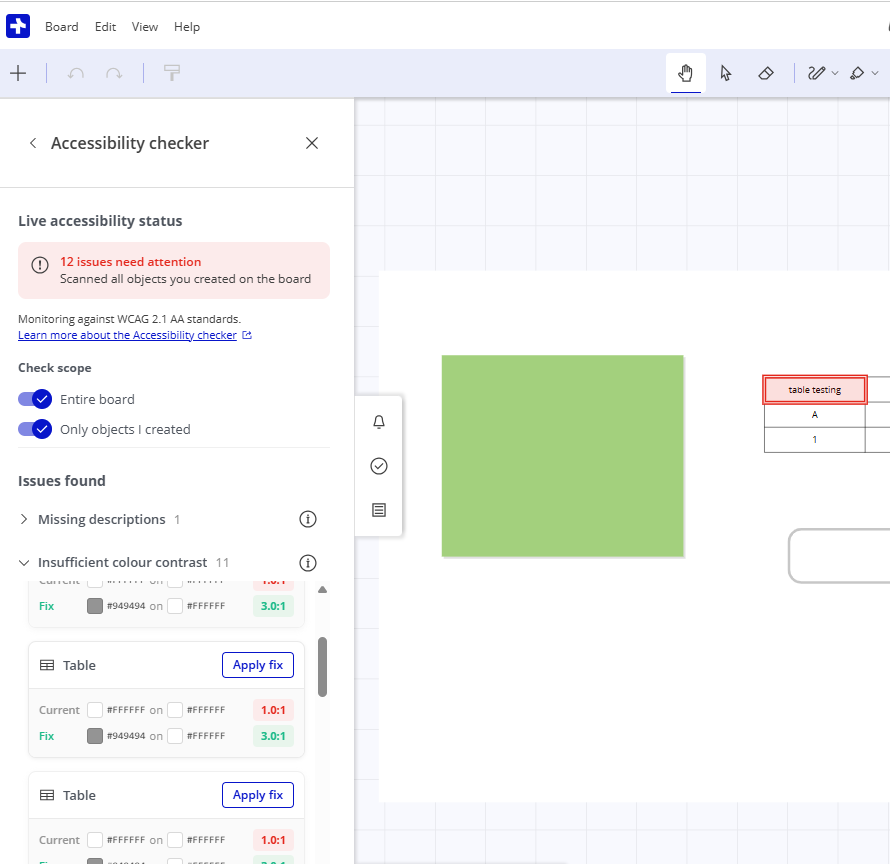
Task: Open the Edit menu
Action: point(105,27)
